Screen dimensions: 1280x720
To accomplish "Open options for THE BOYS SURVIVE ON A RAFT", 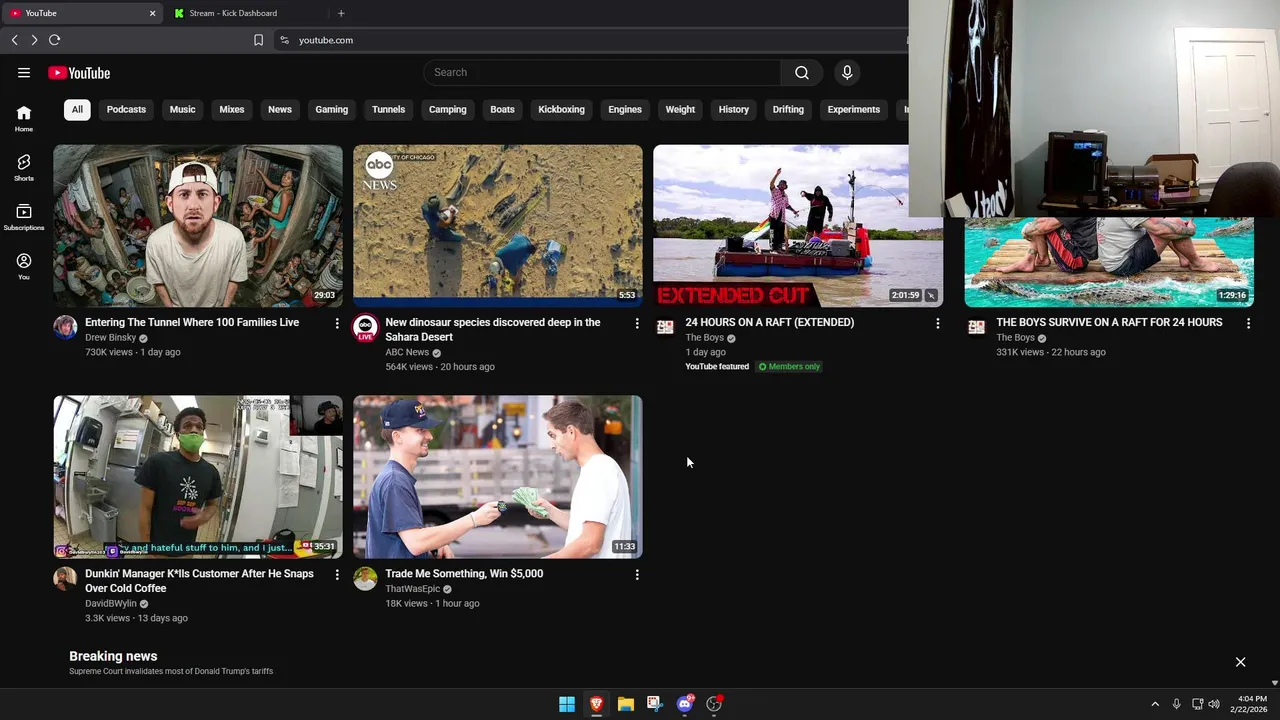I will [1248, 323].
